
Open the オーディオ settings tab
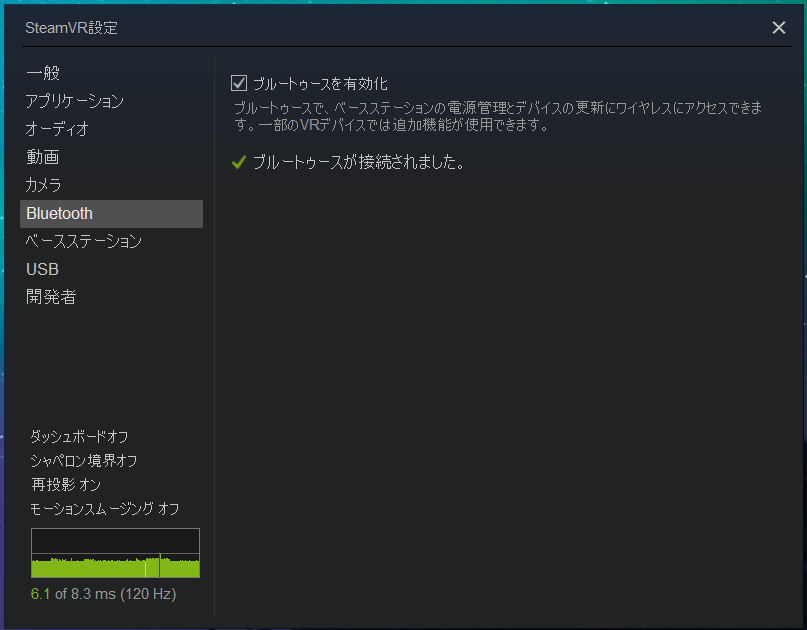pyautogui.click(x=57, y=129)
